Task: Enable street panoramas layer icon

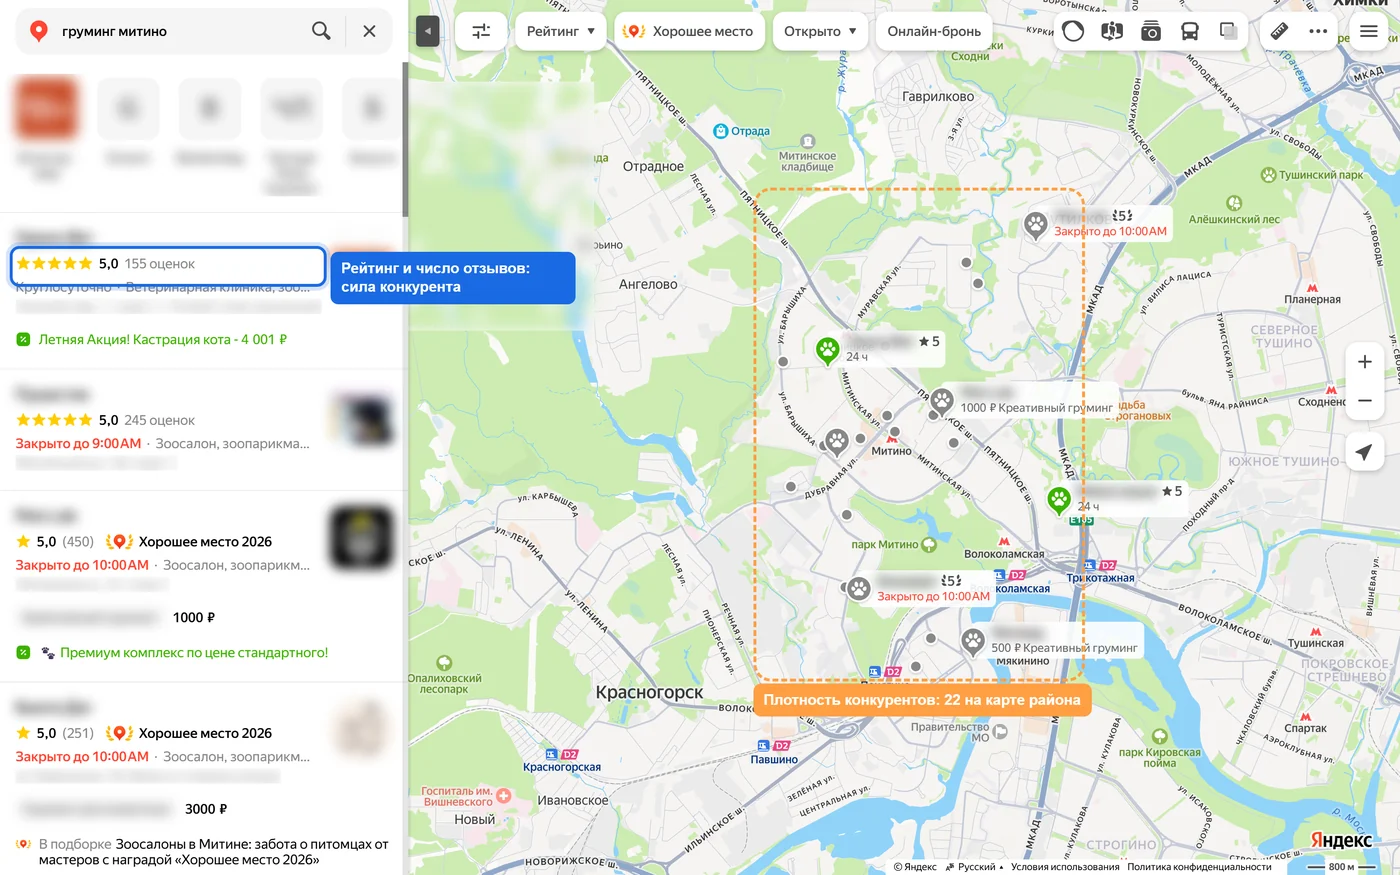Action: click(1112, 31)
